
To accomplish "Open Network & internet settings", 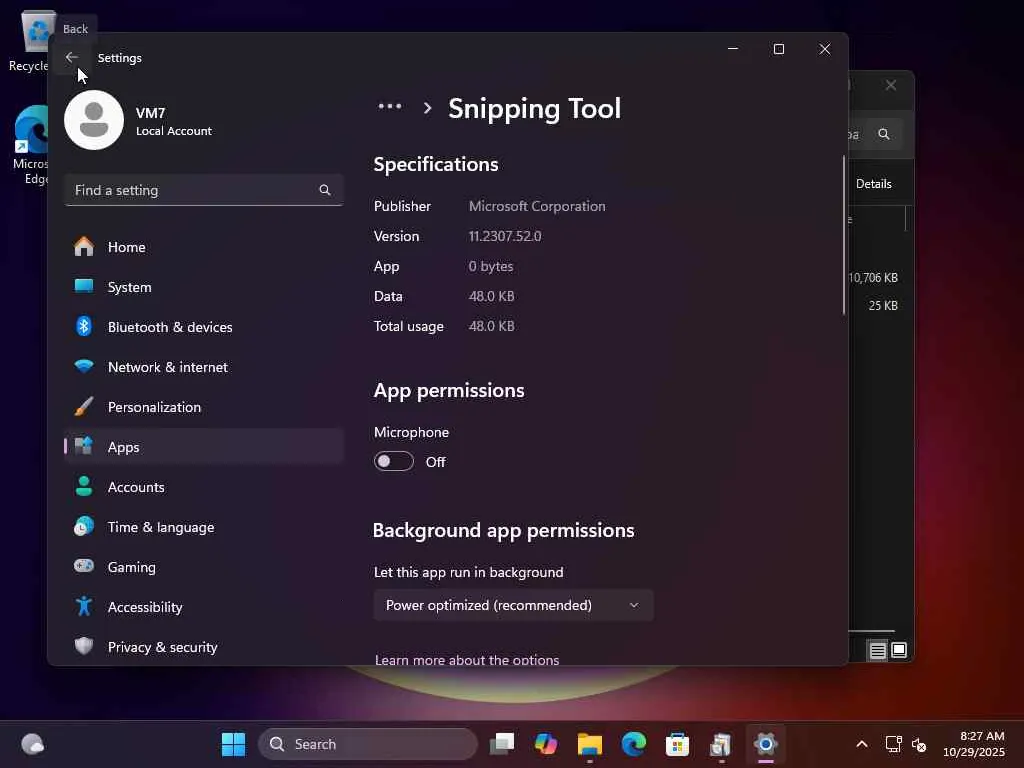I will pyautogui.click(x=204, y=367).
